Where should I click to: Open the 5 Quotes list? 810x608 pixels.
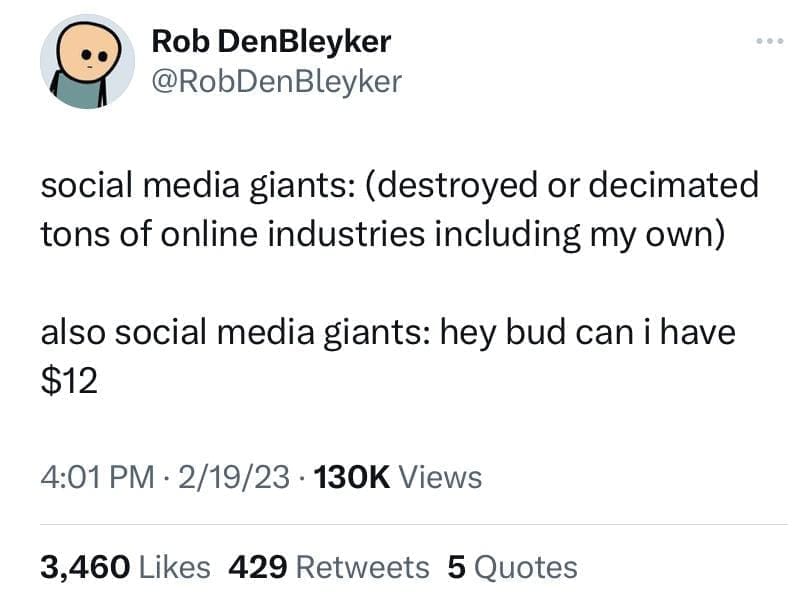pyautogui.click(x=512, y=567)
